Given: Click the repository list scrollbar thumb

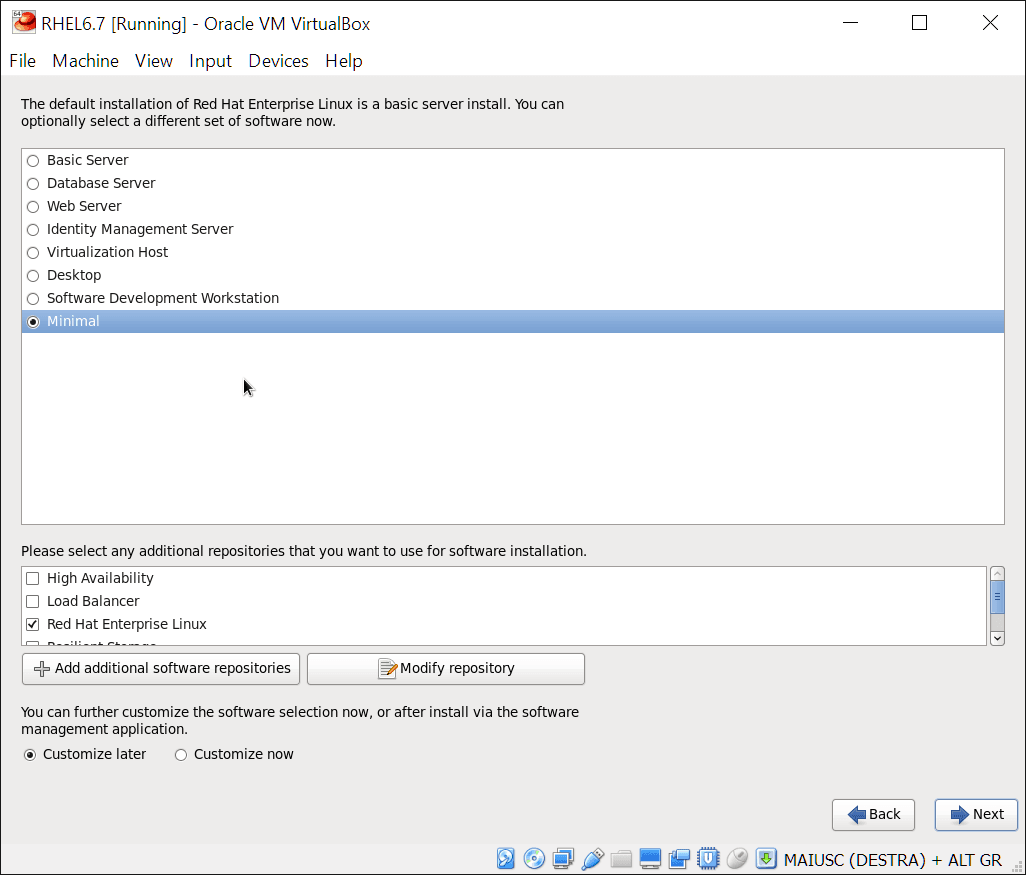Looking at the screenshot, I should point(997,597).
